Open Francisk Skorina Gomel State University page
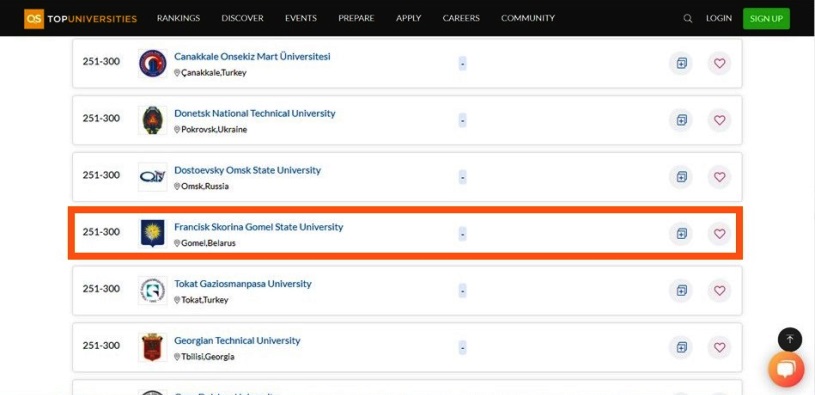Screen dimensions: 815x395 [258, 227]
